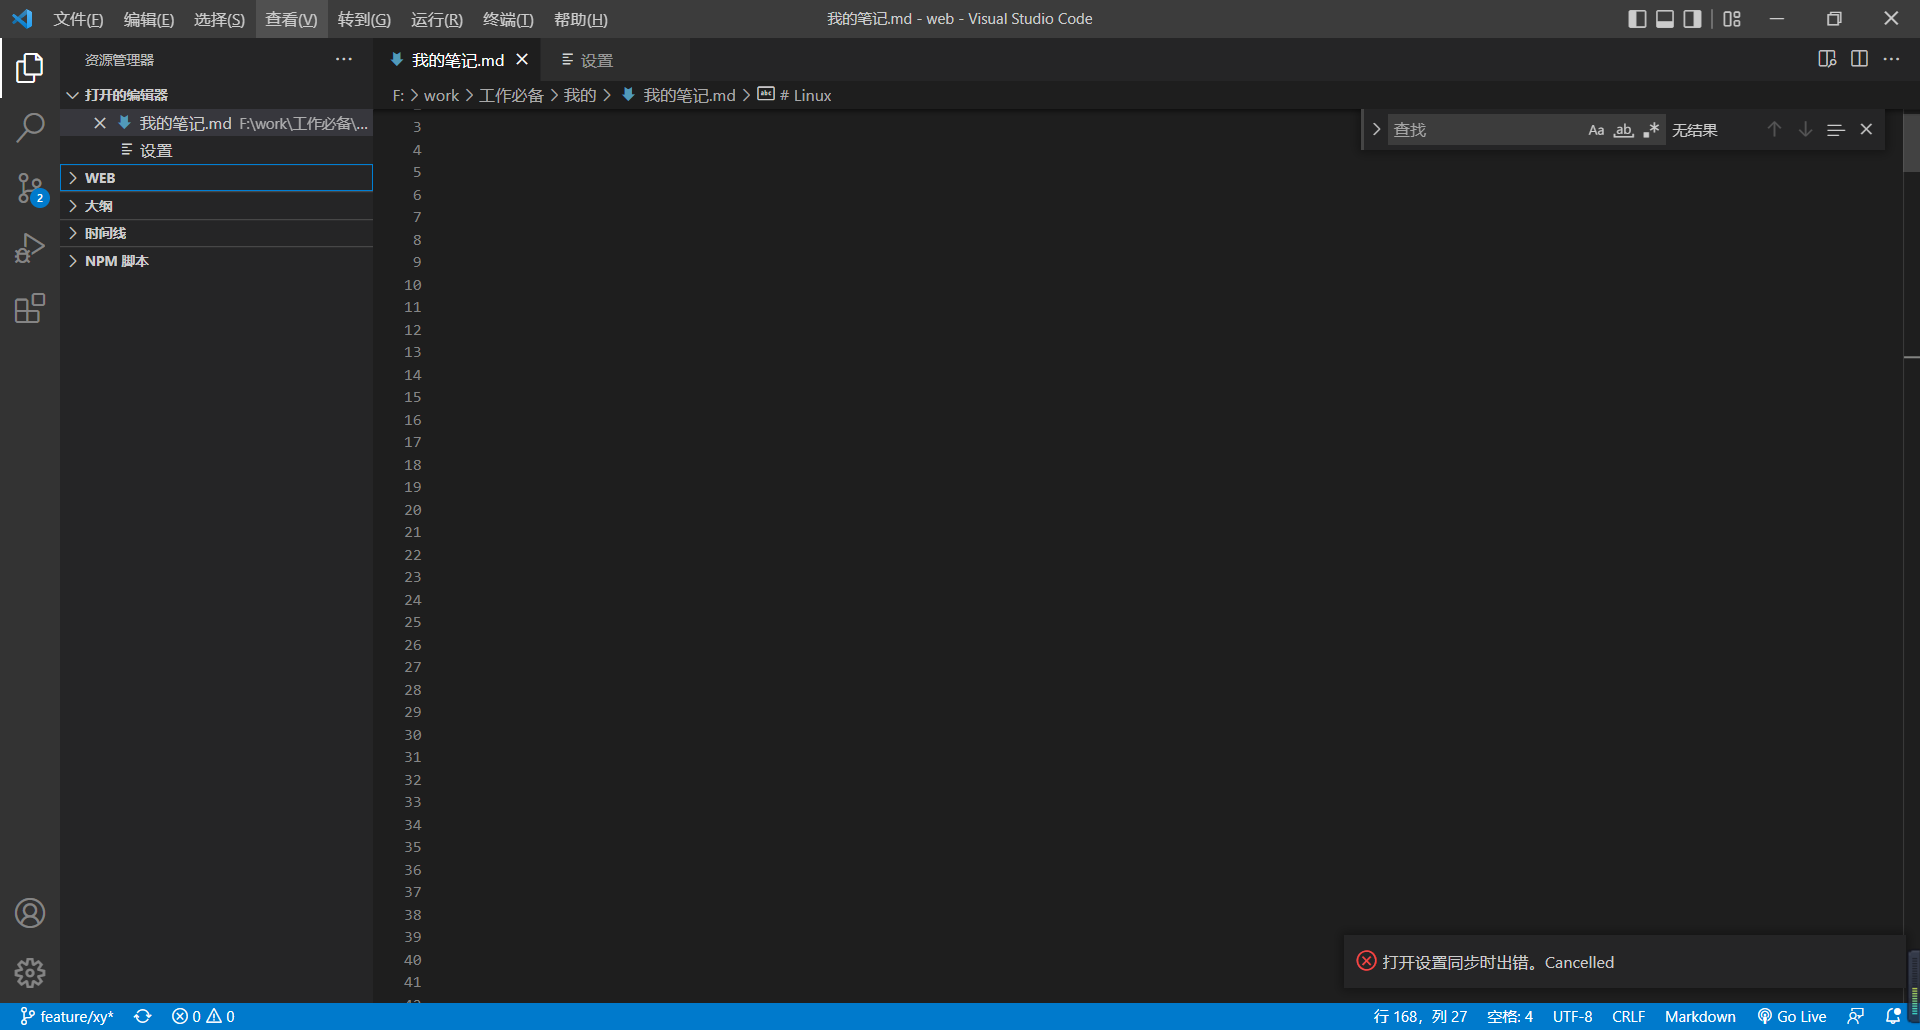The image size is (1920, 1030).
Task: Open the Extensions view
Action: [30, 308]
